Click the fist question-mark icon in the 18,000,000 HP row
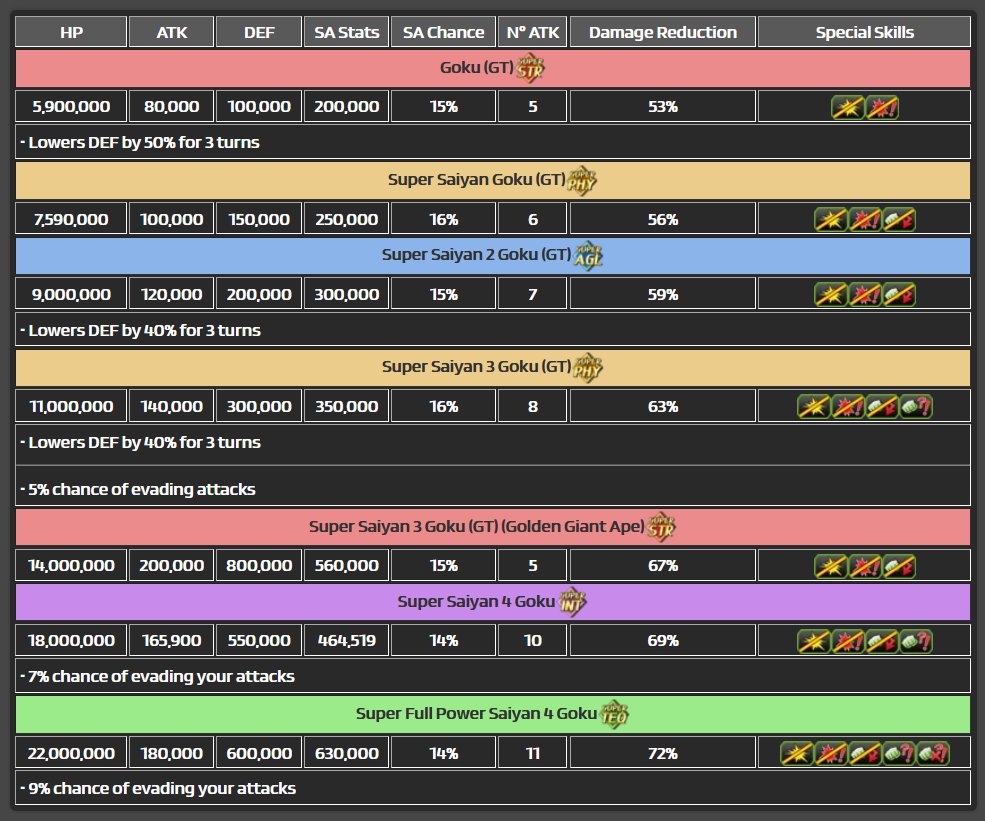 pyautogui.click(x=916, y=641)
